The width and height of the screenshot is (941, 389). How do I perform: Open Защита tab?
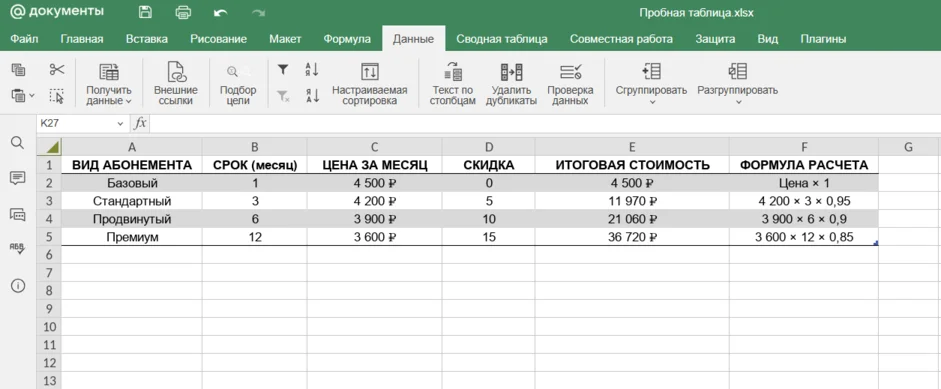(x=715, y=39)
